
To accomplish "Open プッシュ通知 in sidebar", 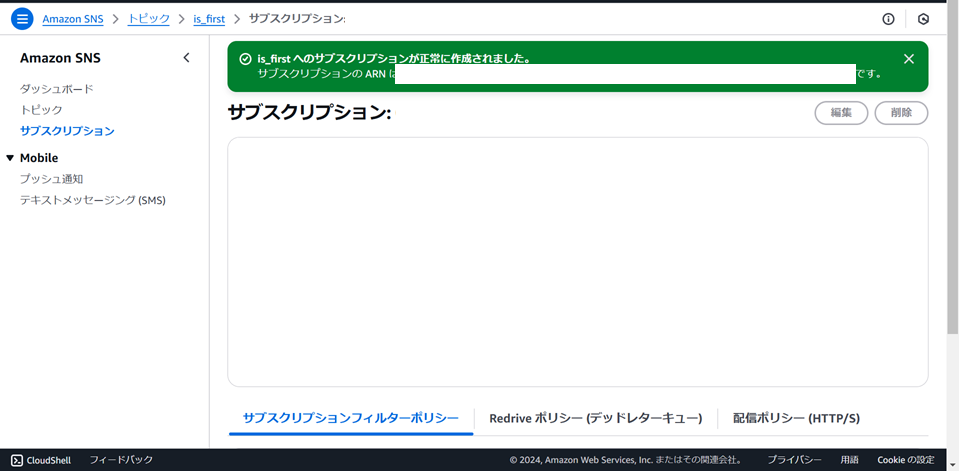I will (51, 179).
